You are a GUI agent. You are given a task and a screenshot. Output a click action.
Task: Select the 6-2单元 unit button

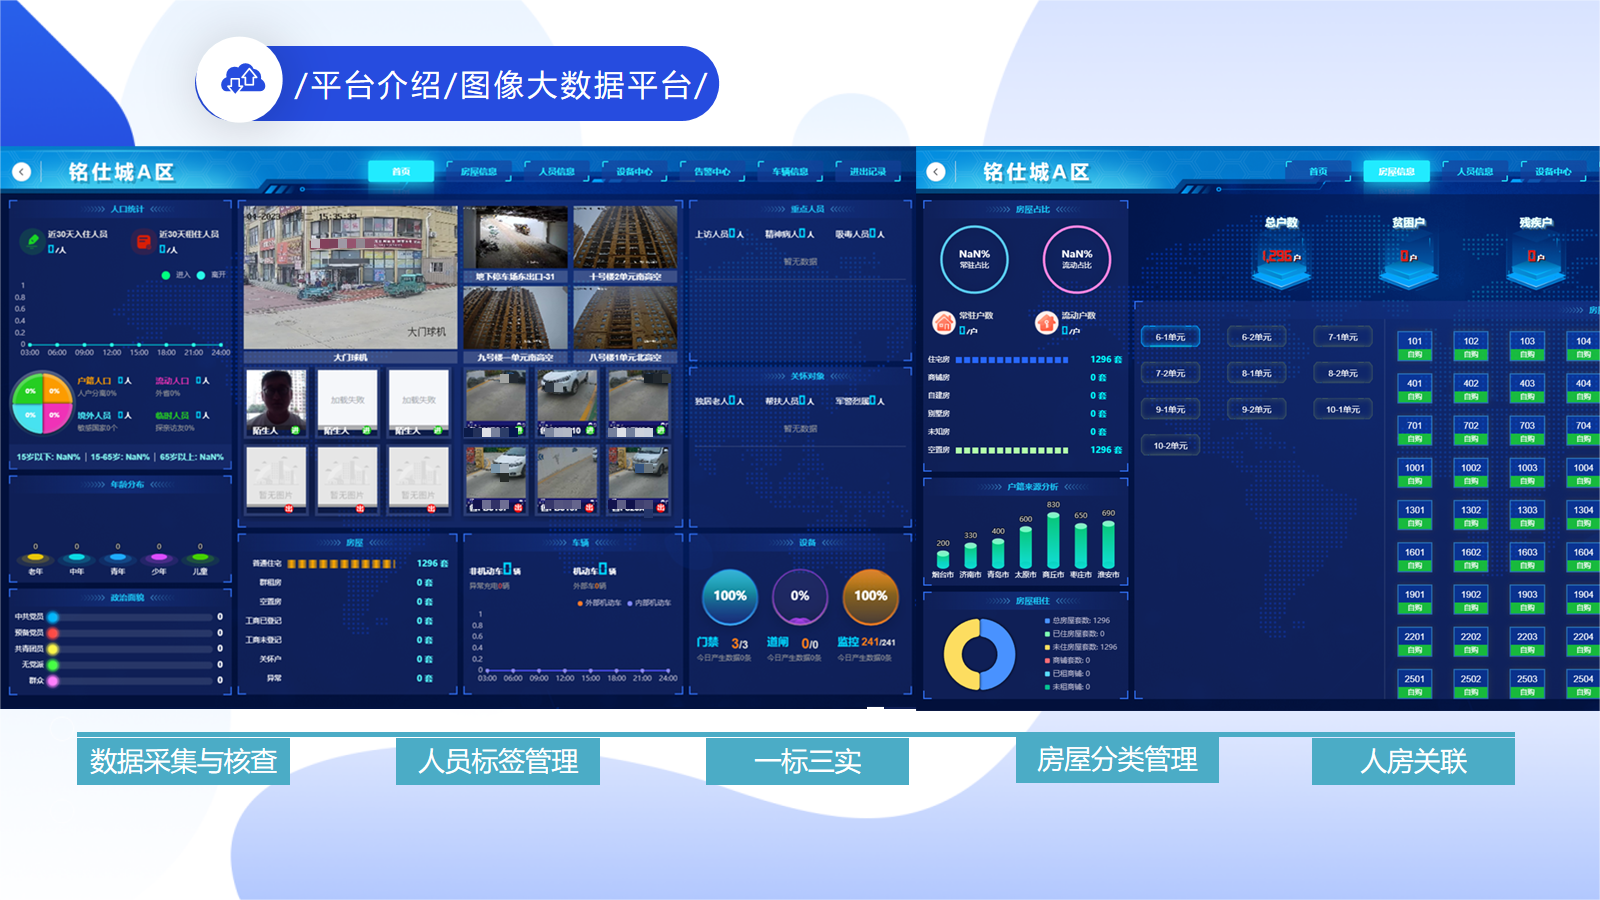pos(1257,337)
